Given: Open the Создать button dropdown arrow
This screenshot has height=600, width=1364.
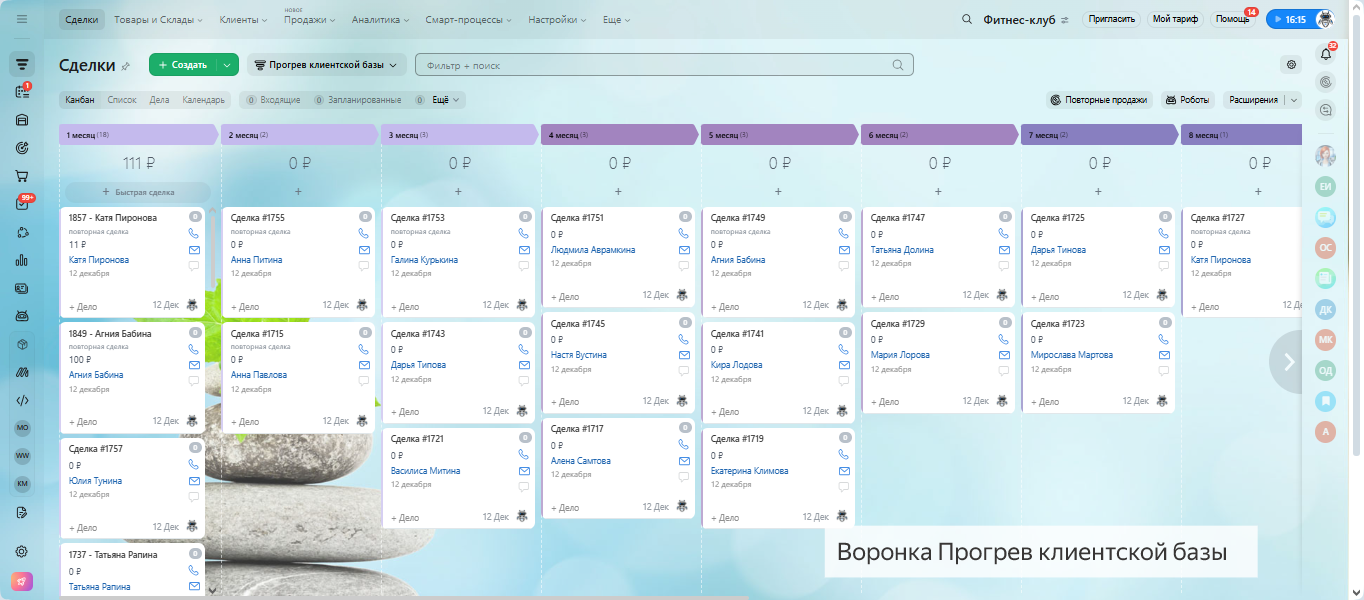Looking at the screenshot, I should pos(228,65).
